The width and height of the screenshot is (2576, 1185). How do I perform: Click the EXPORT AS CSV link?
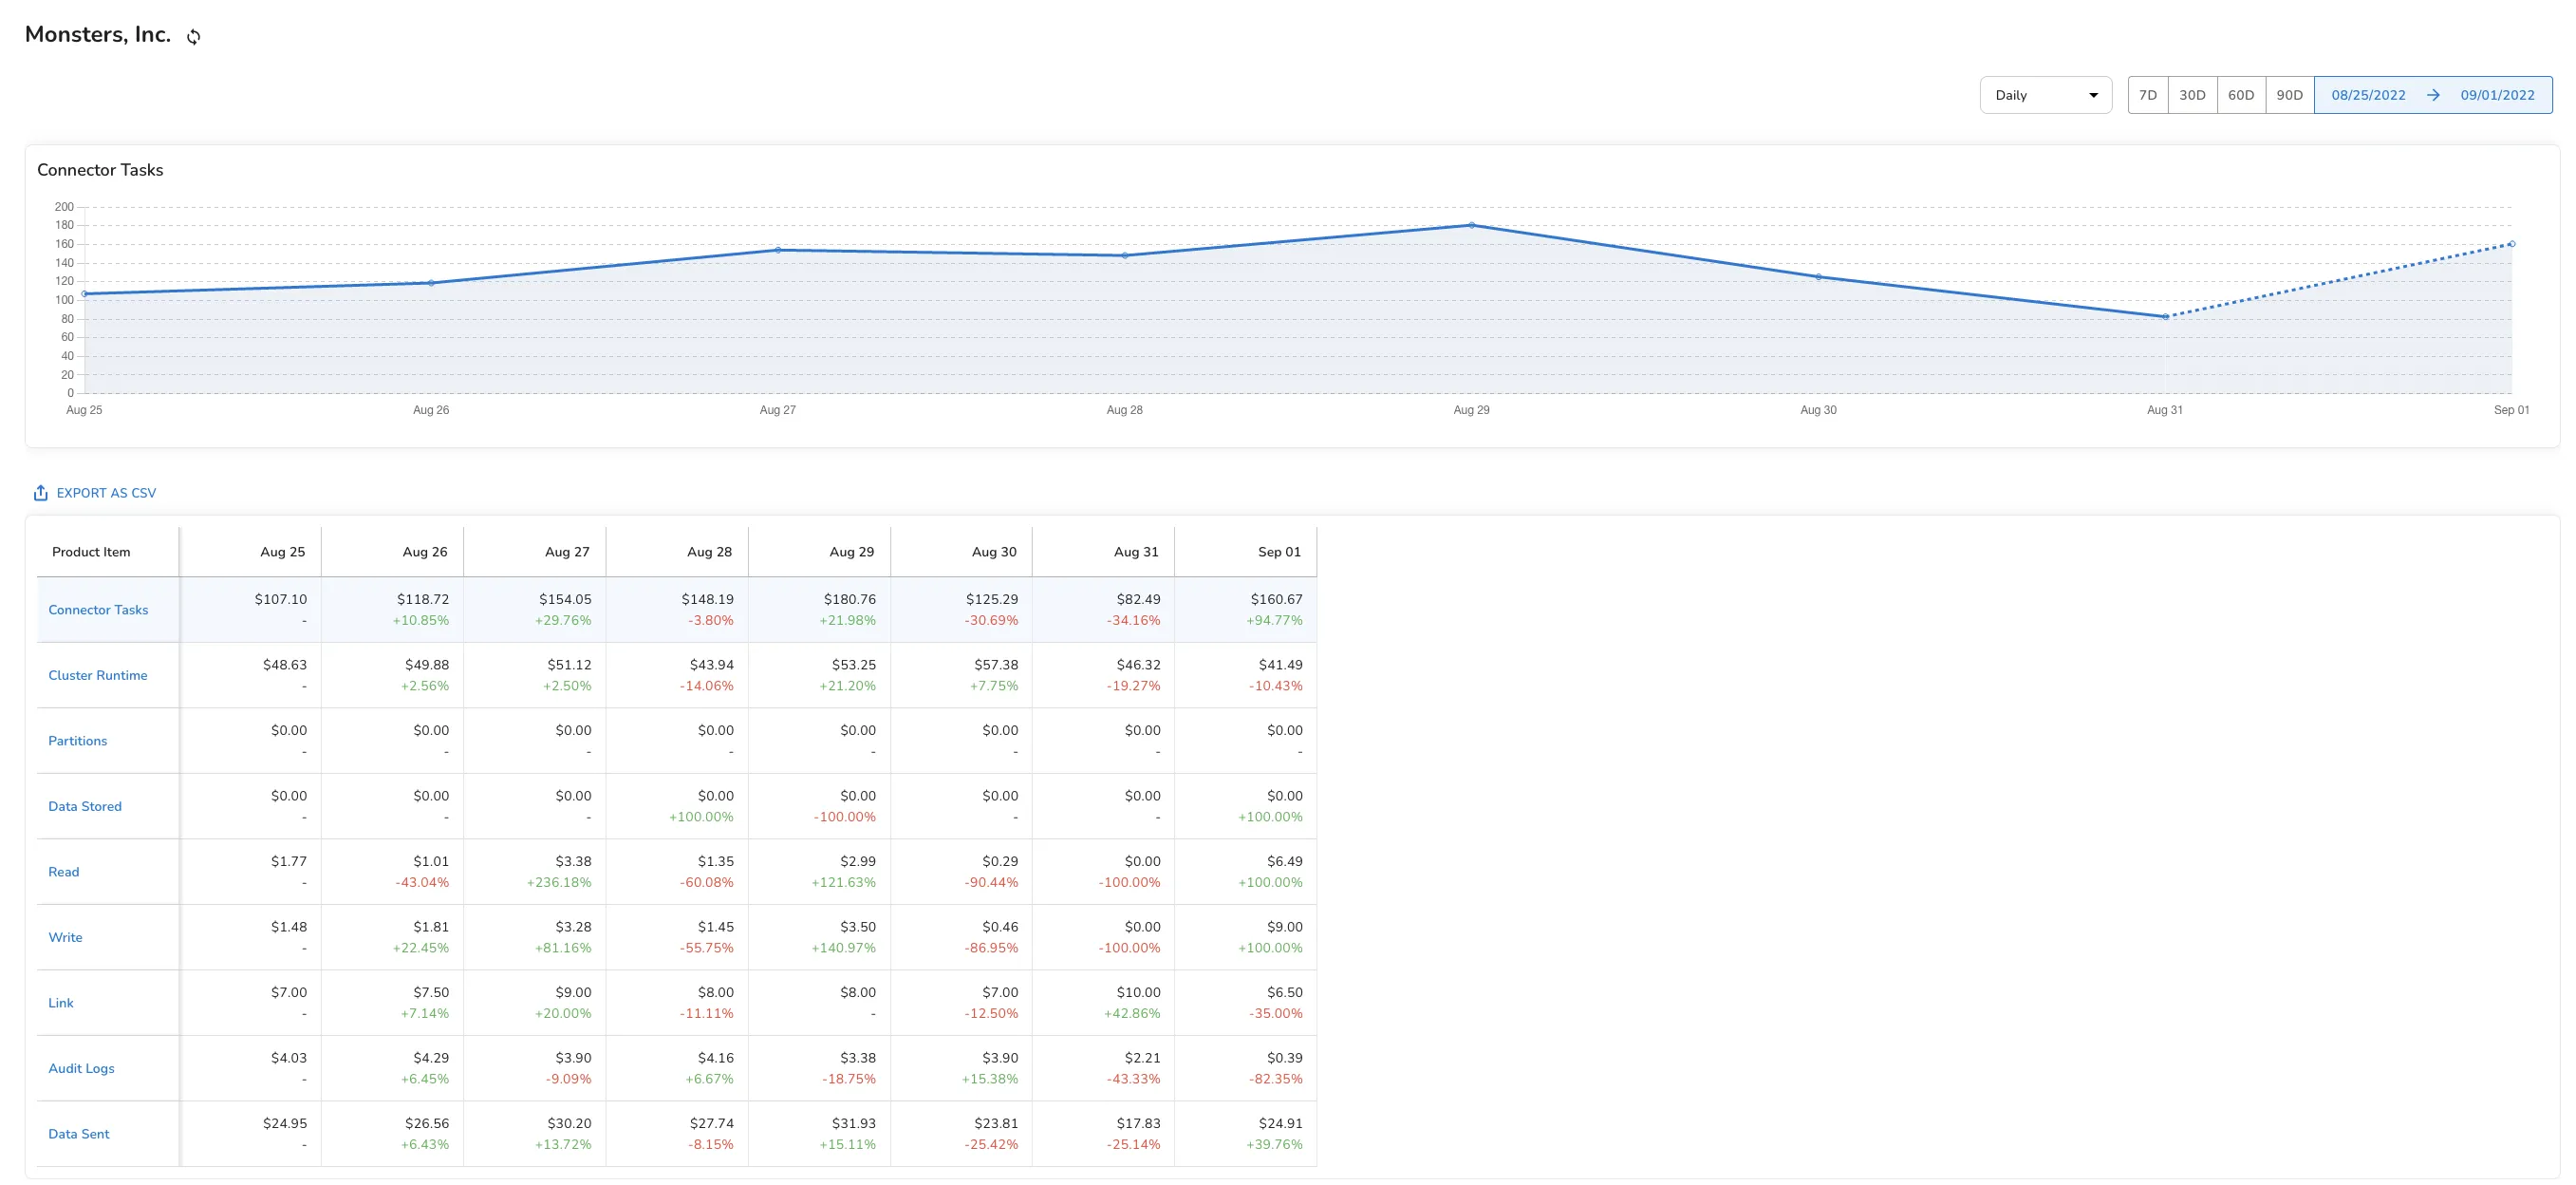click(106, 493)
